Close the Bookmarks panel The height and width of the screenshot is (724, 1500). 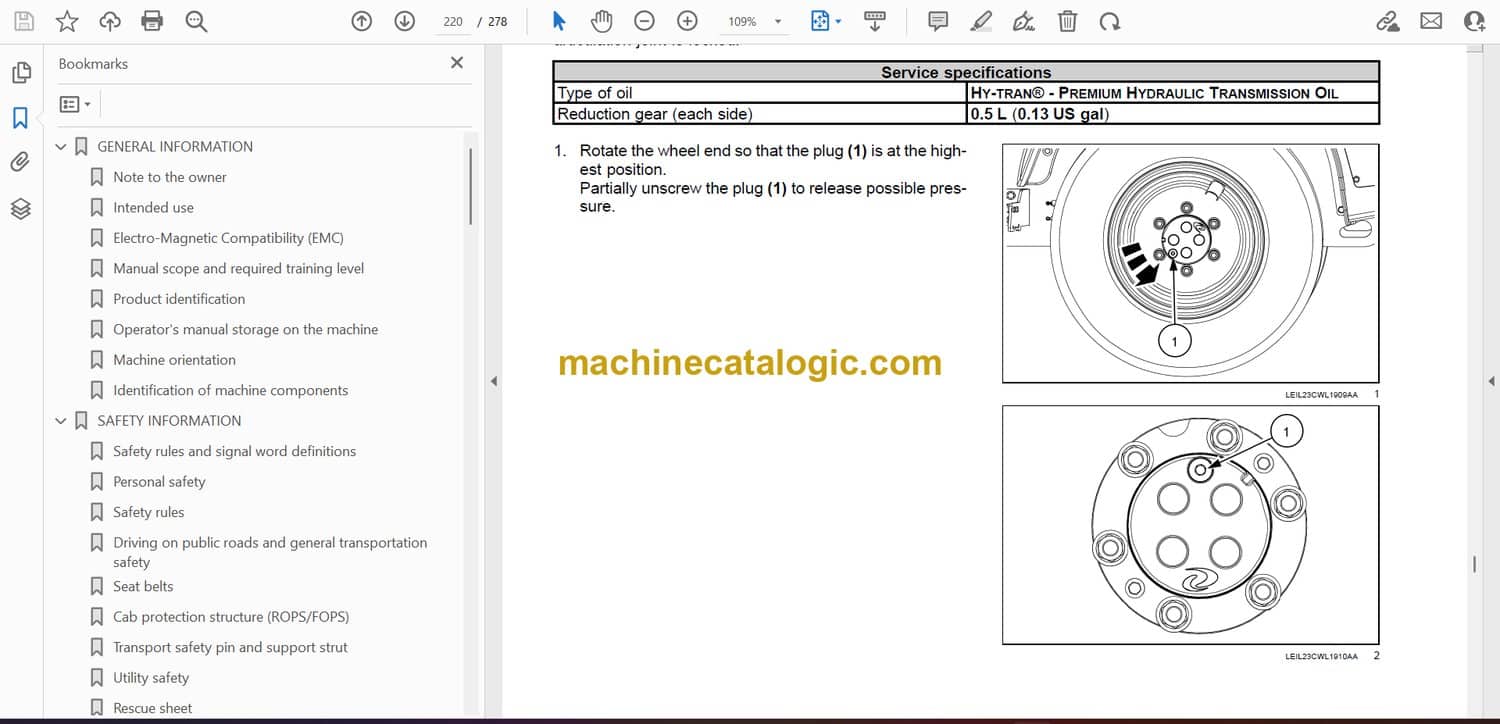click(x=457, y=63)
